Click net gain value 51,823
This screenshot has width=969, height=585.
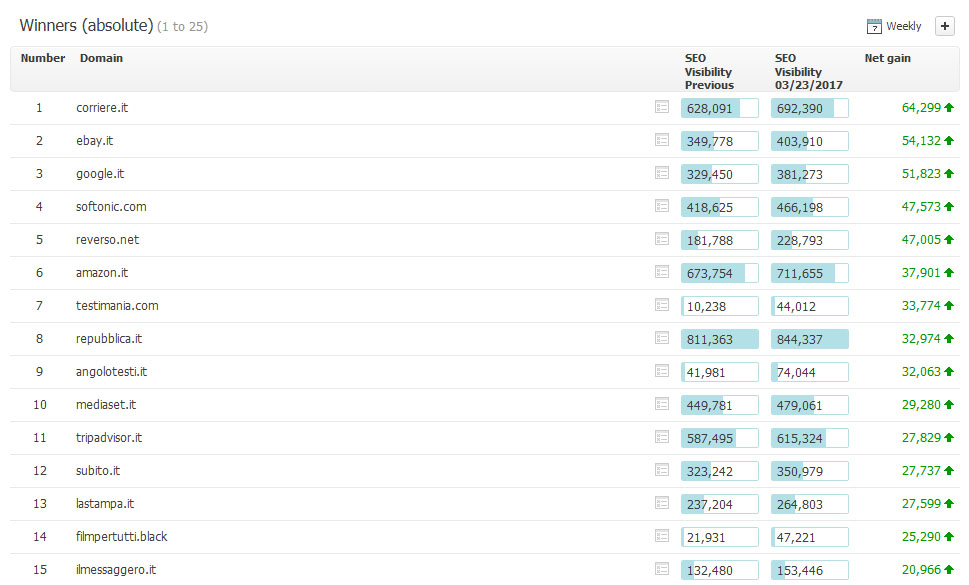(x=921, y=174)
